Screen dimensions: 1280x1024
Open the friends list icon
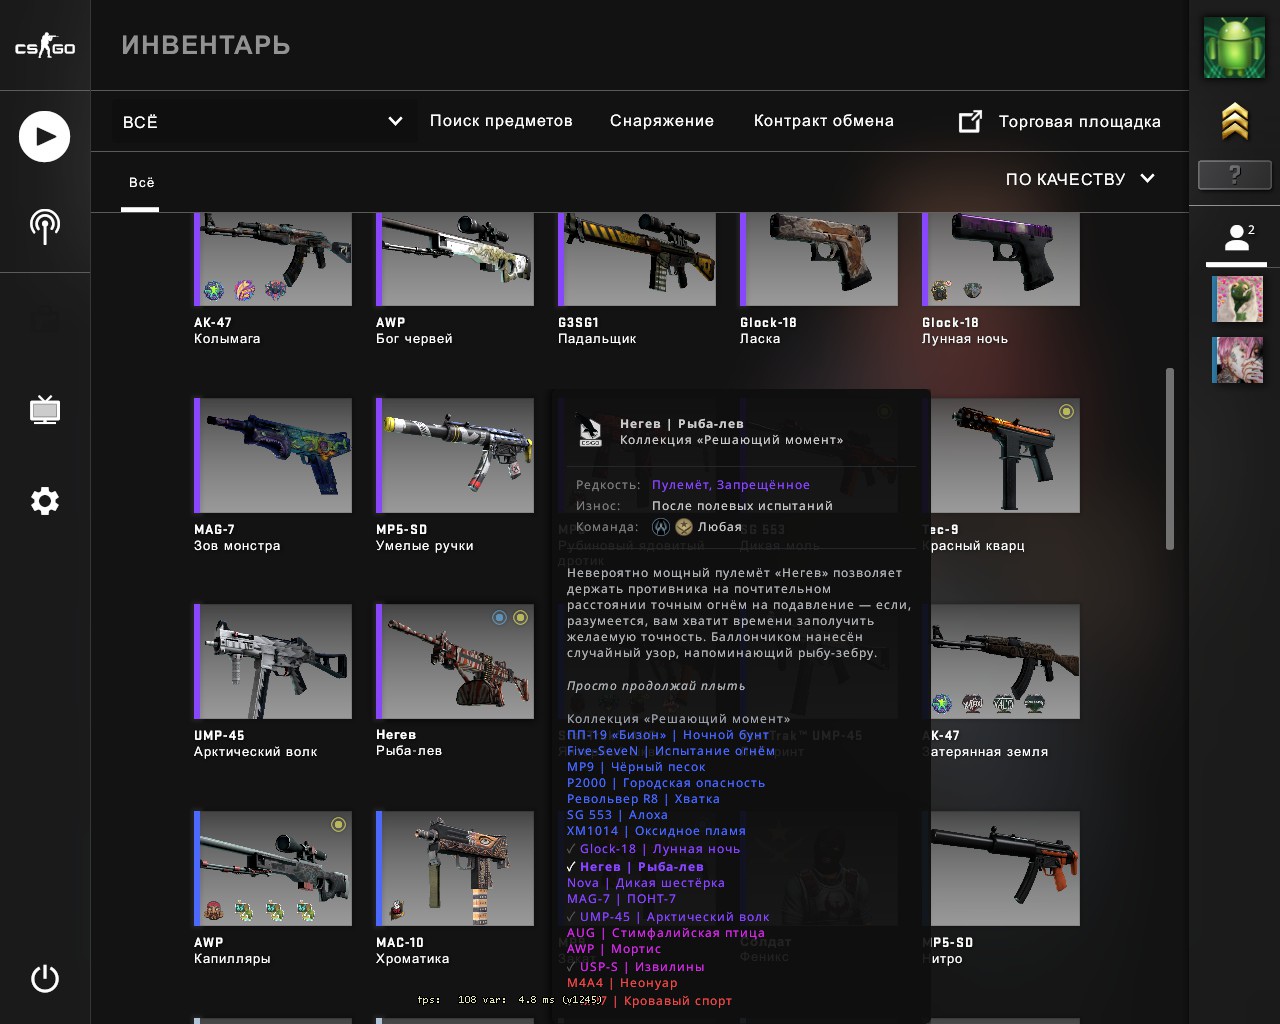(x=1238, y=238)
